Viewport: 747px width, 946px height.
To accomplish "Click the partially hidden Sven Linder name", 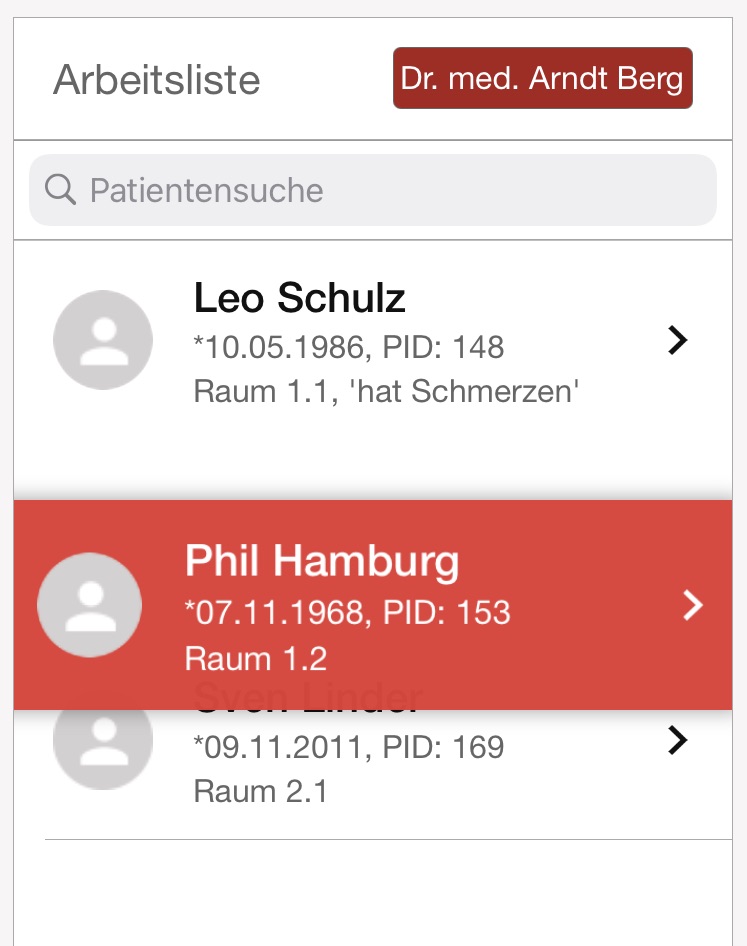I will (x=308, y=713).
